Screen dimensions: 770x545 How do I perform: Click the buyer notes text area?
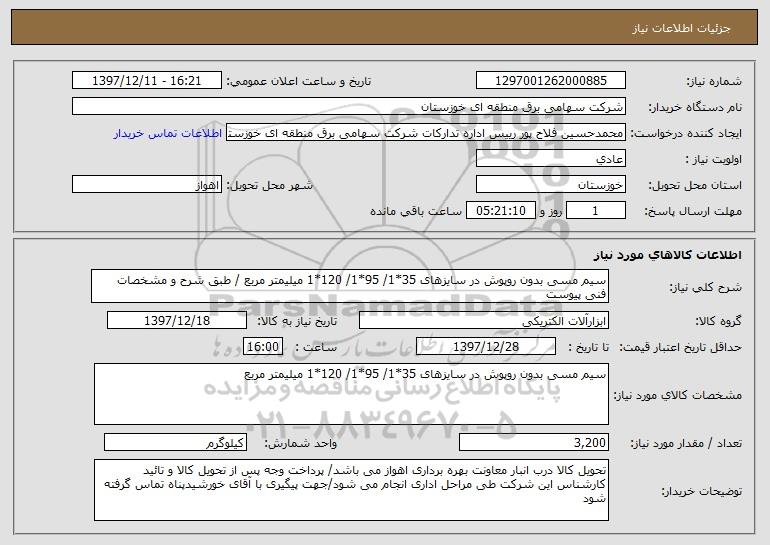click(x=351, y=490)
